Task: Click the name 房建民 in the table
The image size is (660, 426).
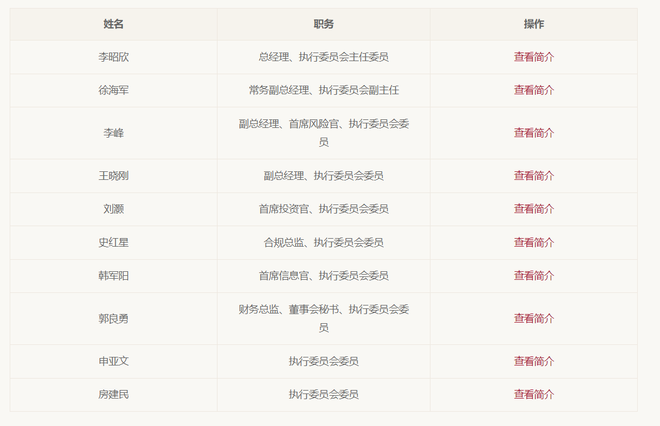Action: point(114,394)
